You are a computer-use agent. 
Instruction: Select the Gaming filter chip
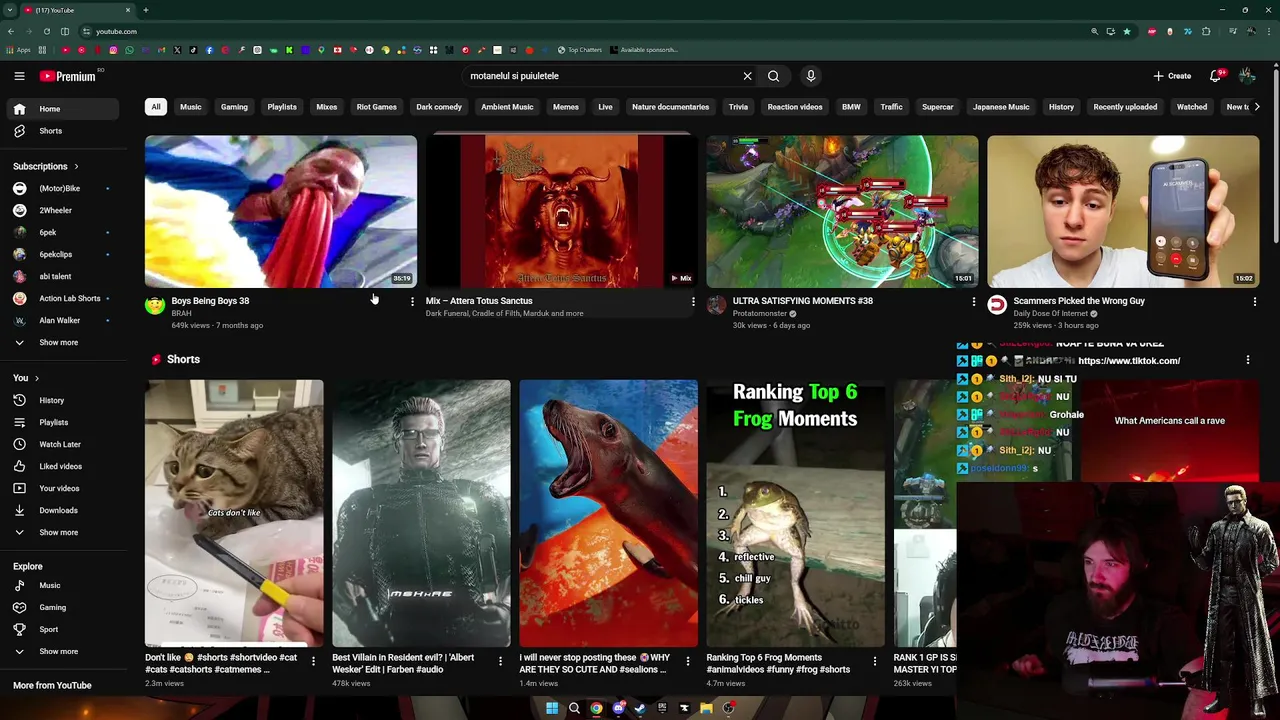tap(234, 107)
